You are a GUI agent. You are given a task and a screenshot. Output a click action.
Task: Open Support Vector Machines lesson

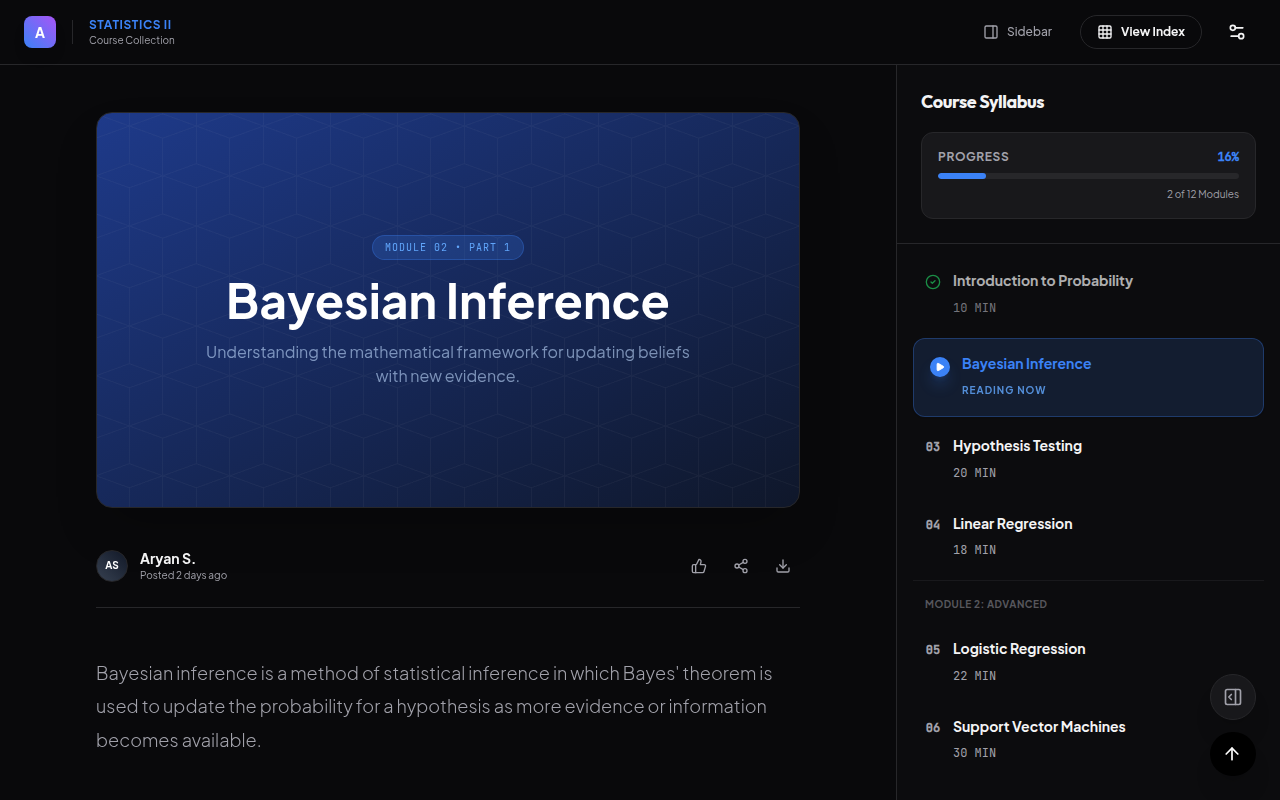[x=1038, y=727]
